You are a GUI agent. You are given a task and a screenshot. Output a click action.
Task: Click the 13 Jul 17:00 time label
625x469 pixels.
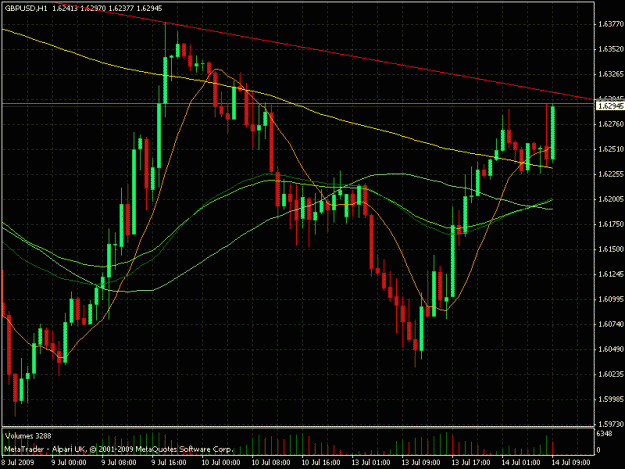pos(471,463)
